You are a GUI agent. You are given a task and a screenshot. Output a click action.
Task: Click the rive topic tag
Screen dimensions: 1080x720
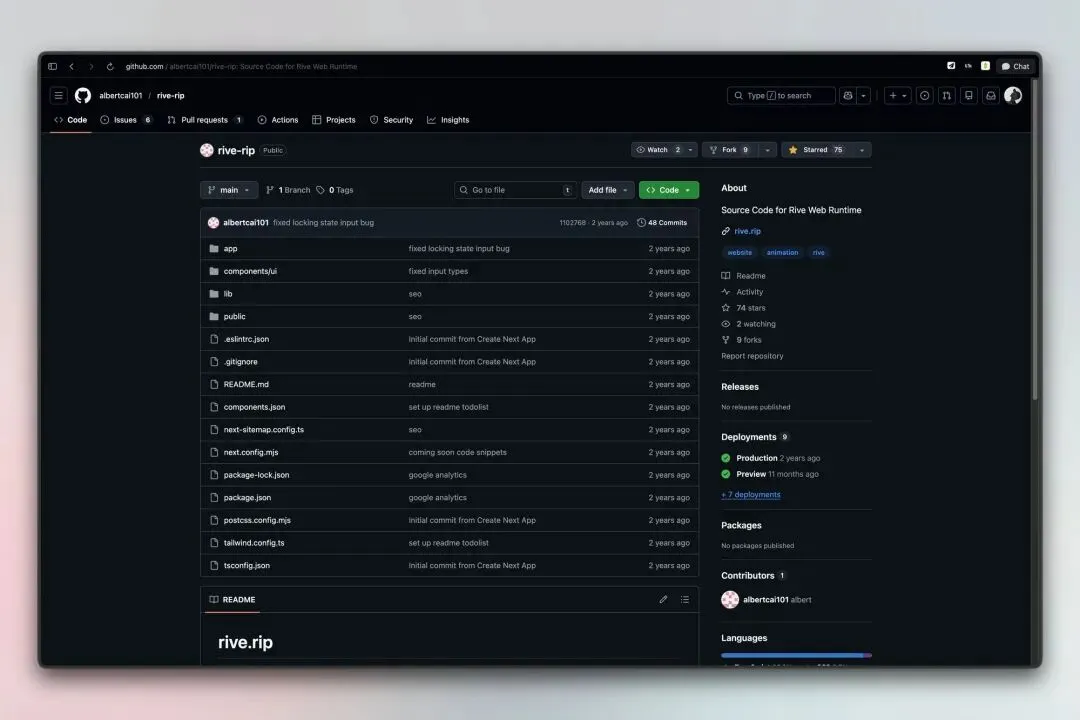pos(818,253)
